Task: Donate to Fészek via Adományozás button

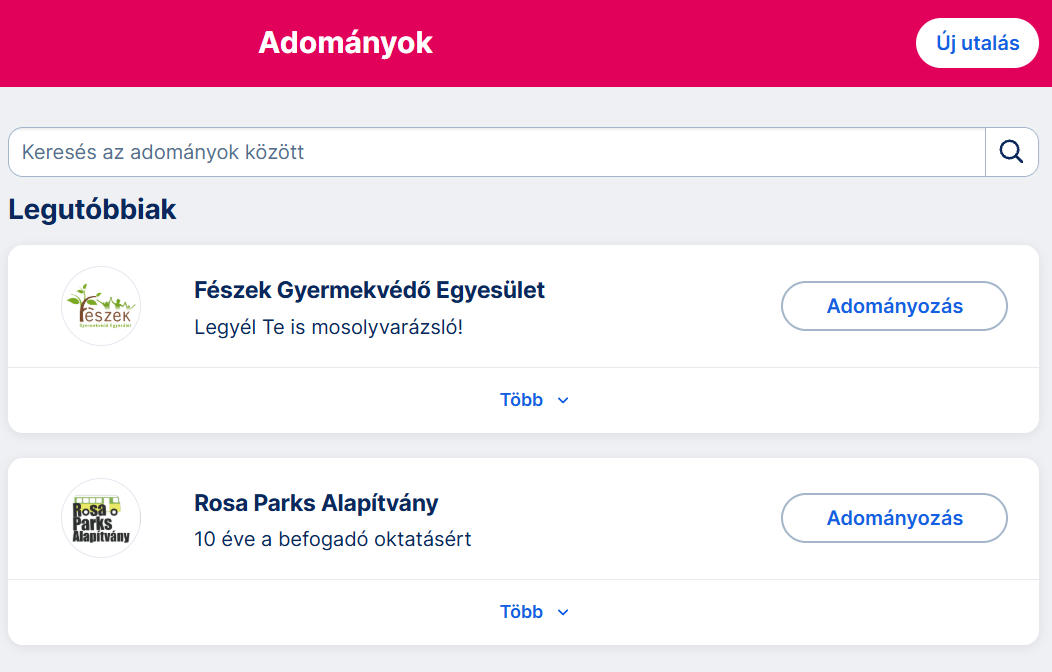Action: coord(894,306)
